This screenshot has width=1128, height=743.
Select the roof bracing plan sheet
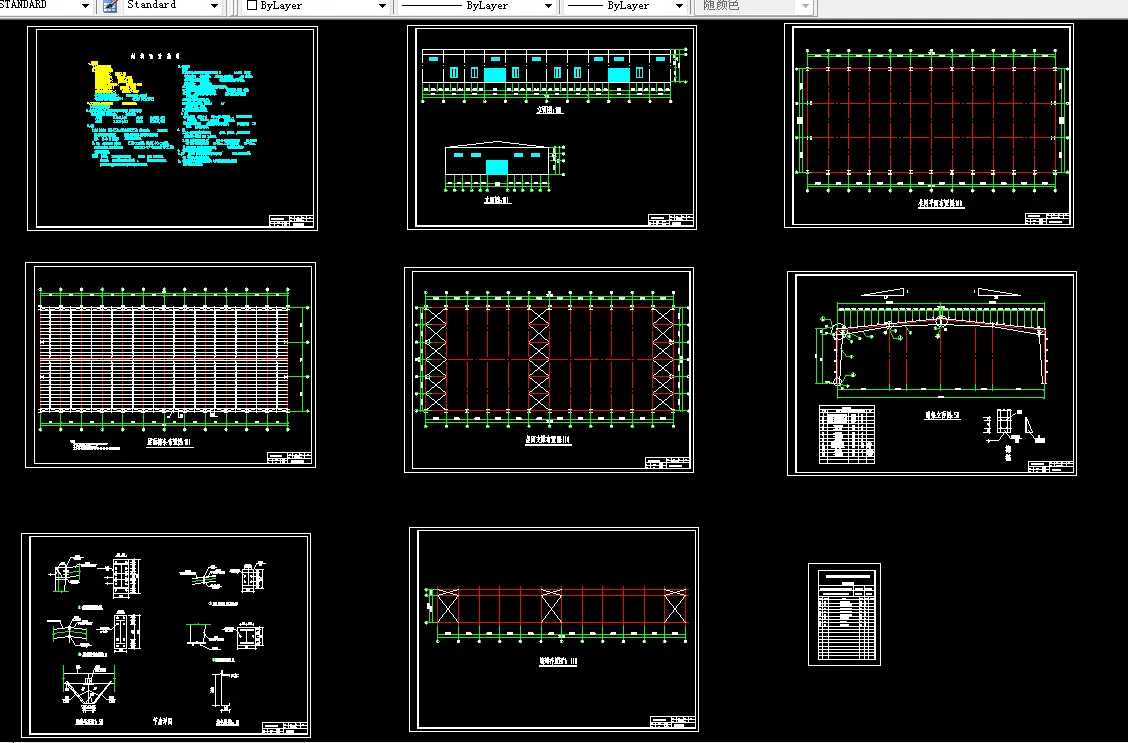pyautogui.click(x=549, y=370)
